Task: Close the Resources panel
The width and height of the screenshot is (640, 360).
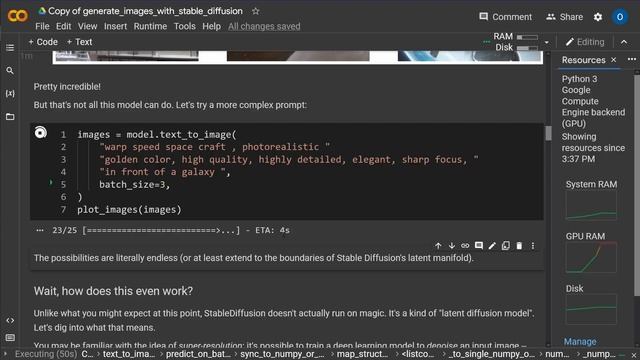Action: (x=613, y=60)
